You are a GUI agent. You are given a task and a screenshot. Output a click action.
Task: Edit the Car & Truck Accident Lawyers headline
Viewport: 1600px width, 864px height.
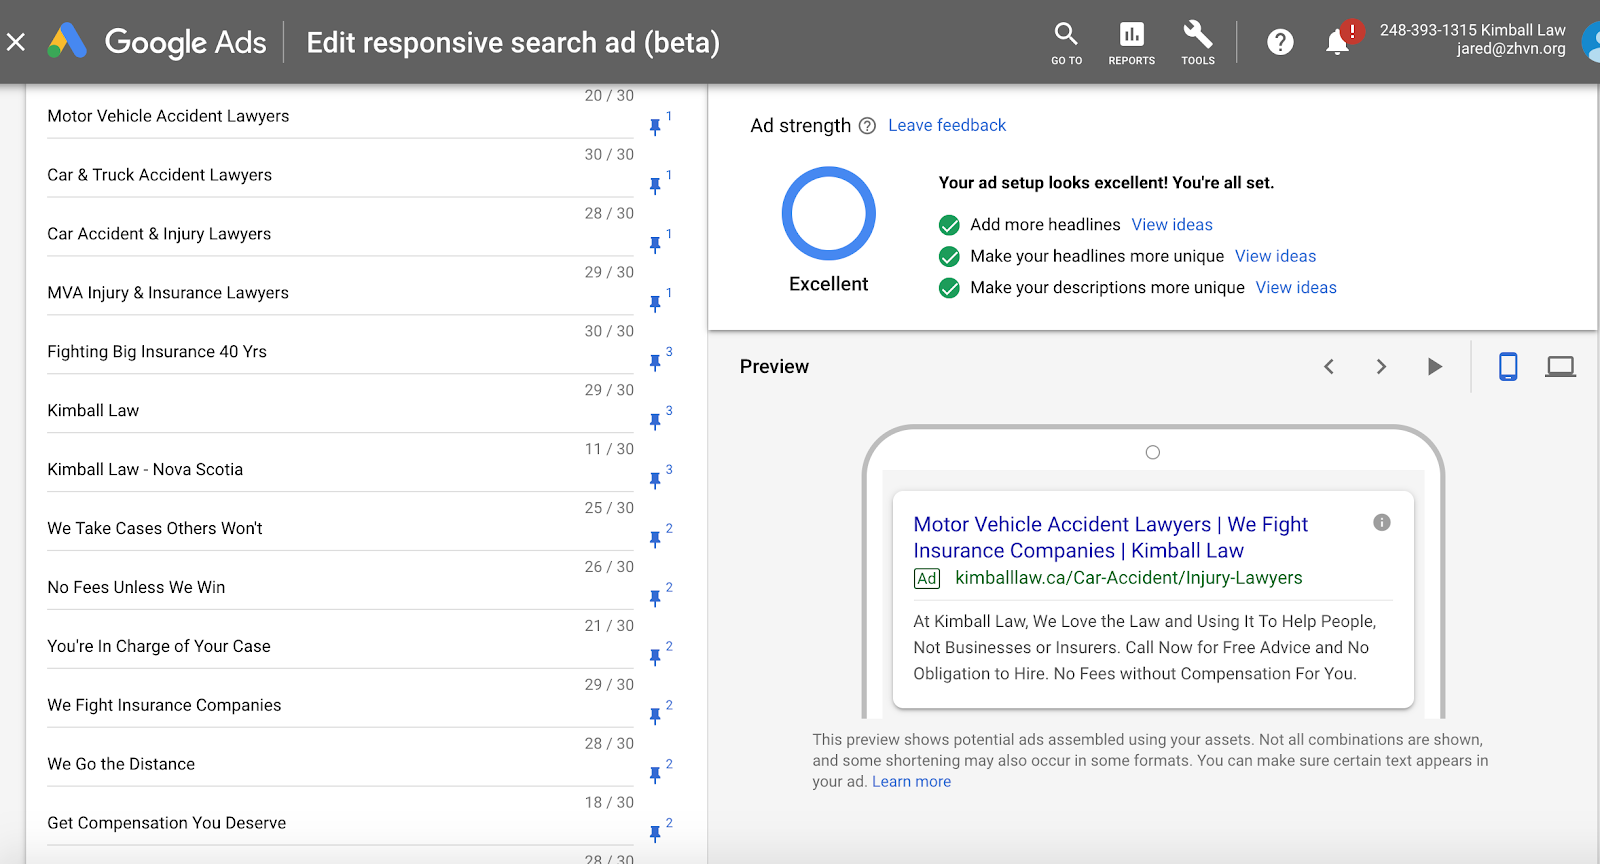[340, 175]
